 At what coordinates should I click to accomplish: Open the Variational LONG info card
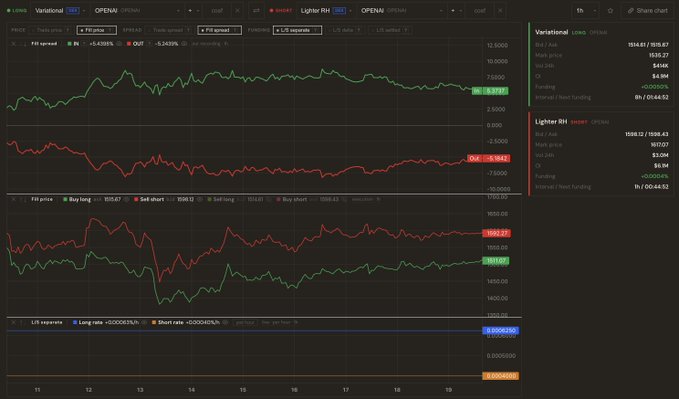point(601,65)
